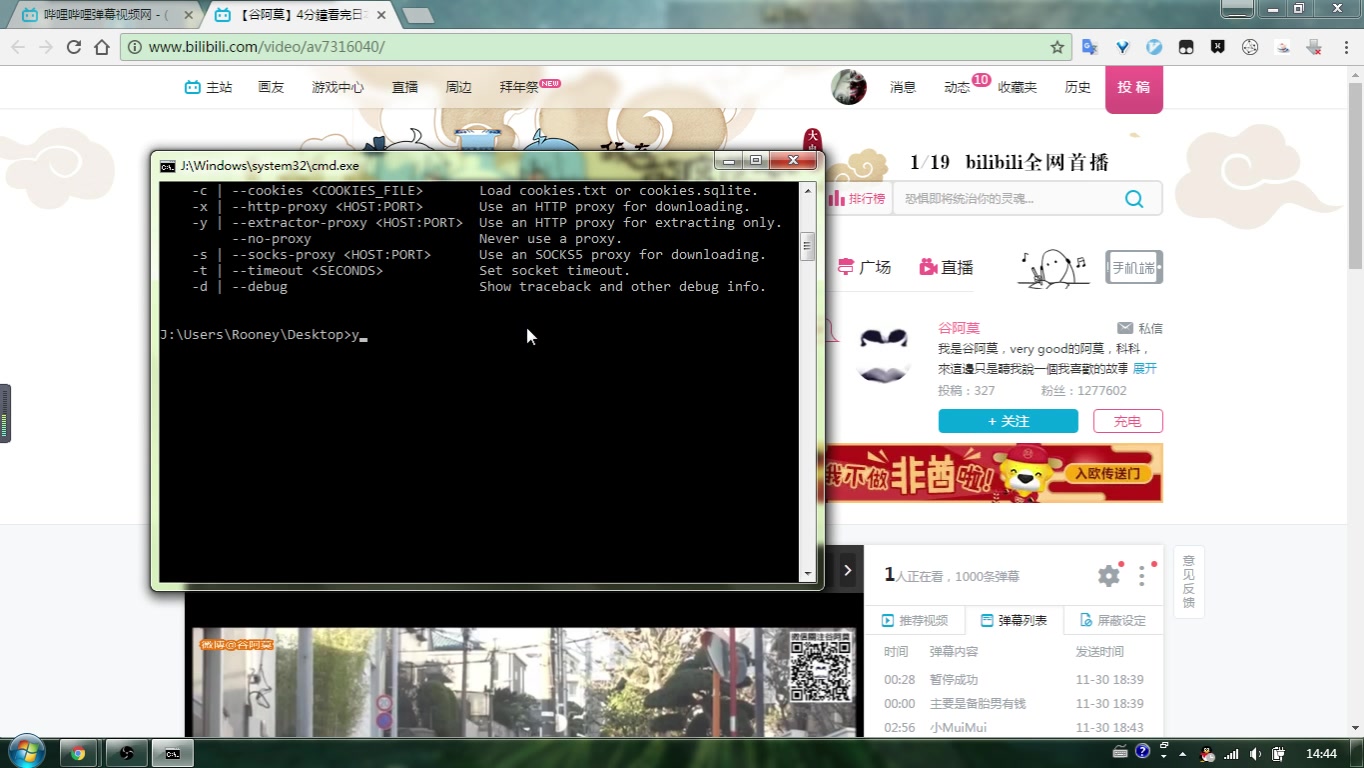Open 游戏中心 in the nav bar

click(x=338, y=87)
